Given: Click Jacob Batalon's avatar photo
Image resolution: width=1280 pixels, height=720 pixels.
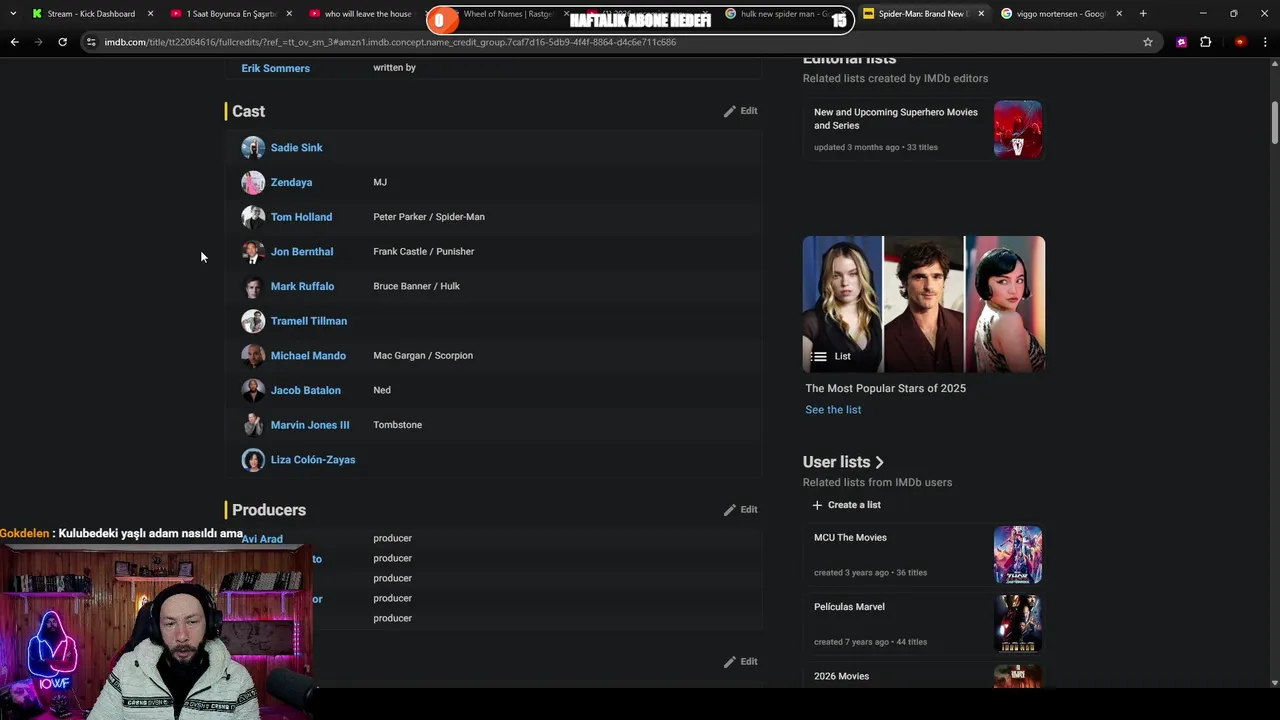Looking at the screenshot, I should (253, 390).
